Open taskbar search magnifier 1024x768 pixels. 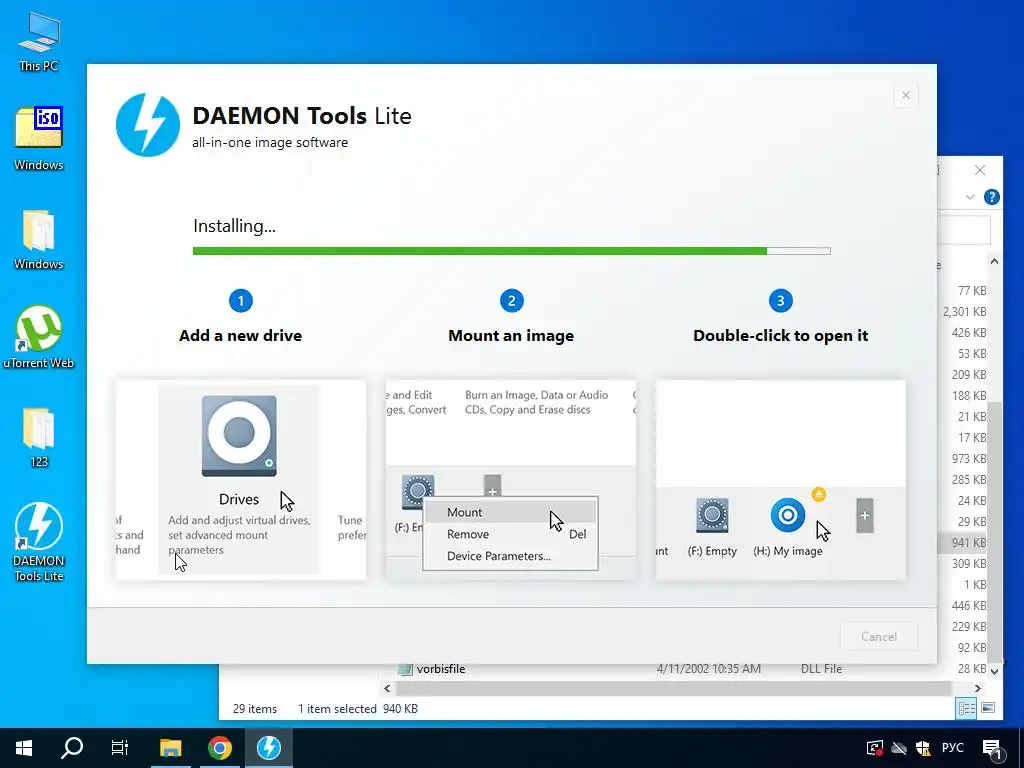point(72,748)
